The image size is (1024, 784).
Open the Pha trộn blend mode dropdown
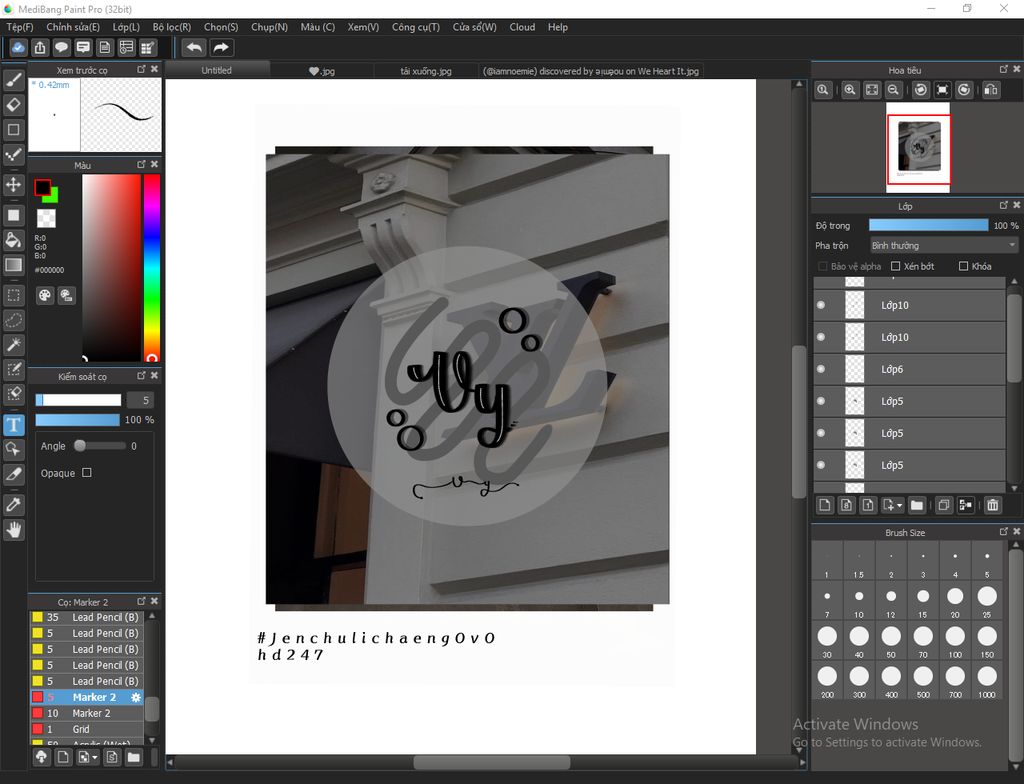coord(944,246)
